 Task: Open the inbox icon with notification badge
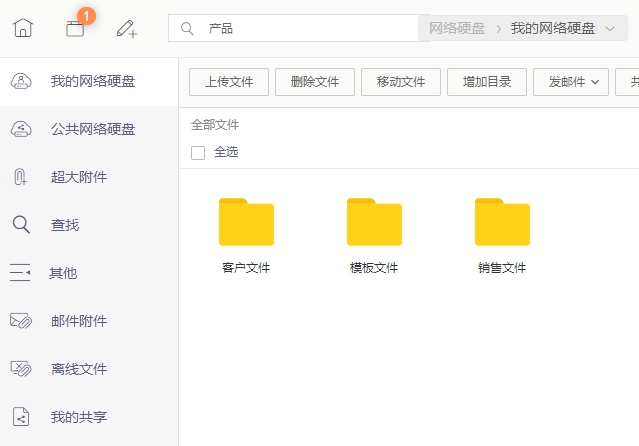click(75, 28)
